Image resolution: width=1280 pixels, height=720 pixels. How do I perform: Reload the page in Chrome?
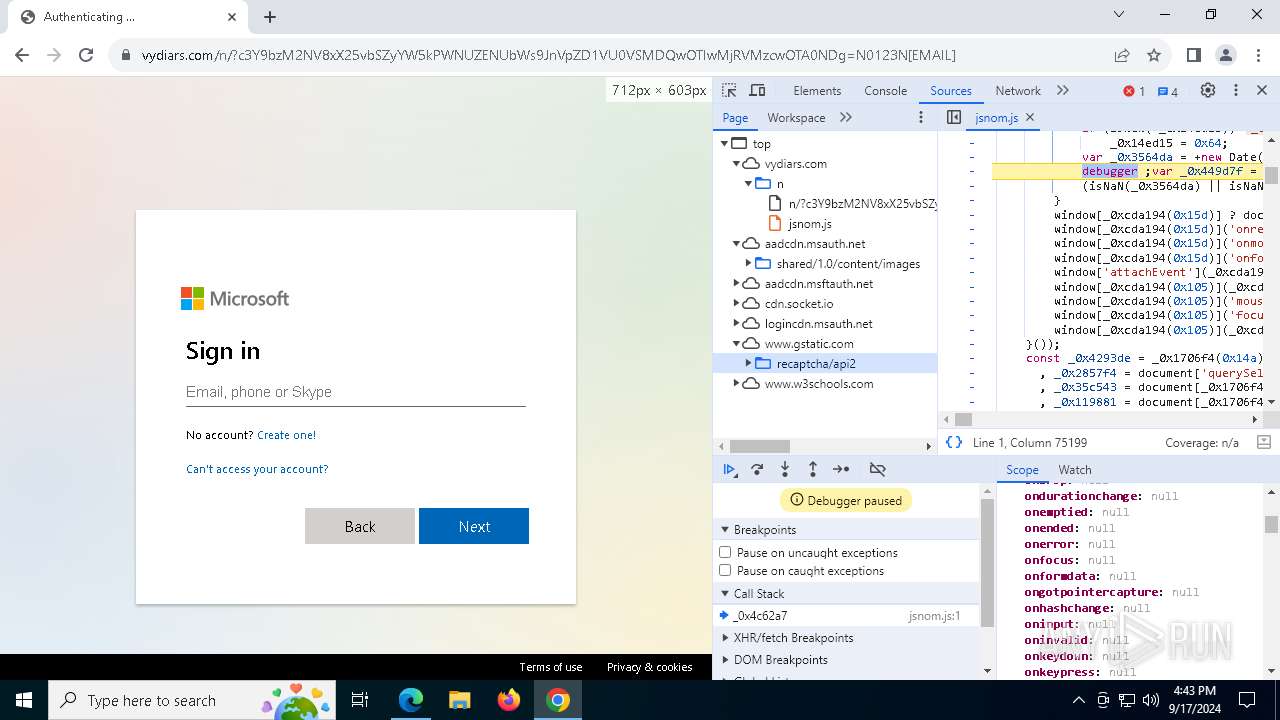coord(86,55)
